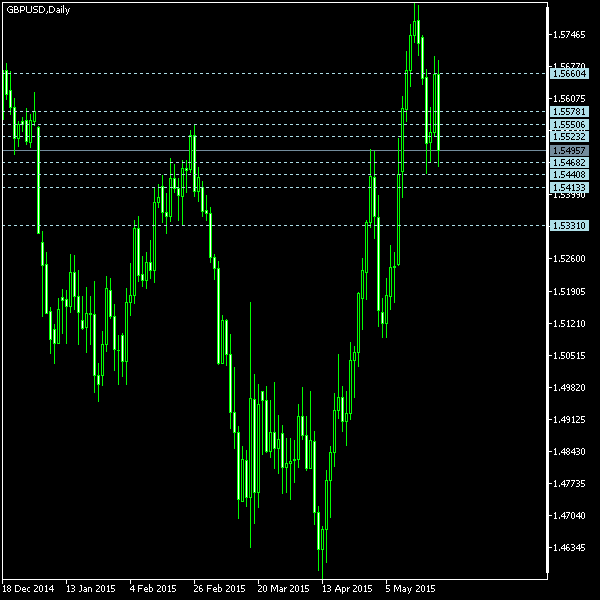This screenshot has height=600, width=600.
Task: Click the 13 Apr 2015 date label
Action: [x=347, y=589]
